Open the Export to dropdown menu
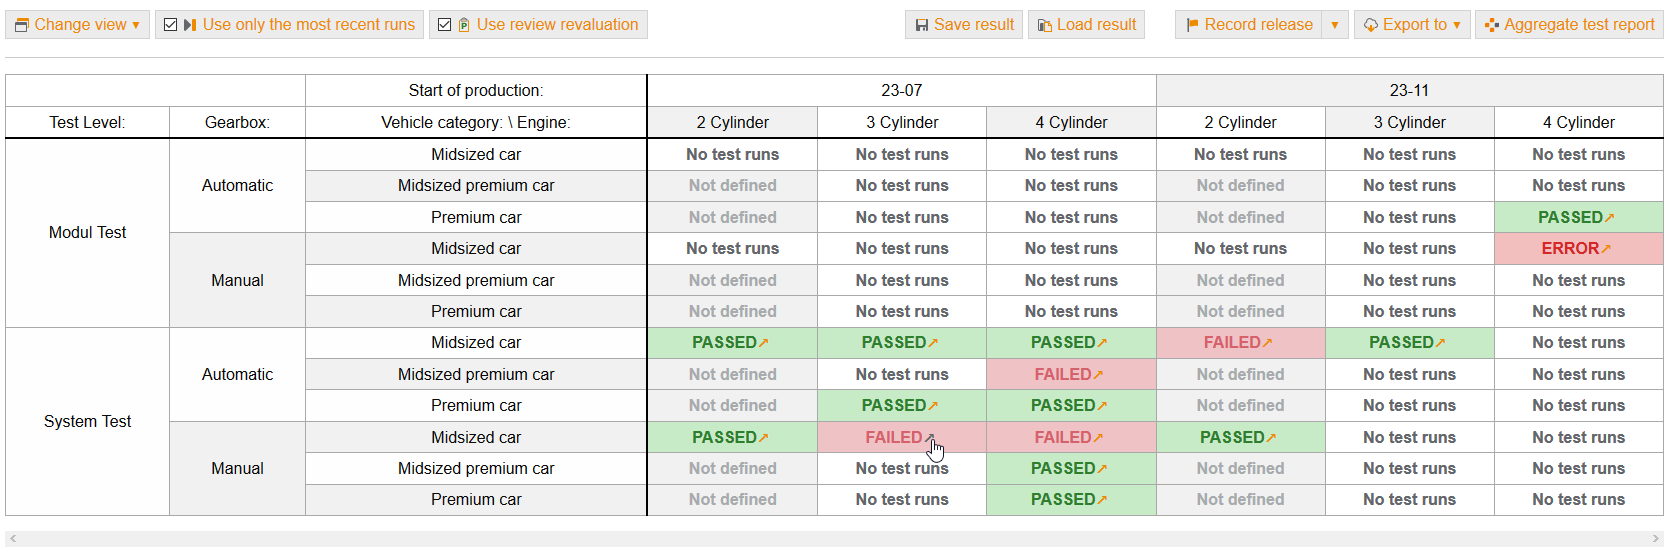Screen dimensions: 1672x550 (1412, 25)
